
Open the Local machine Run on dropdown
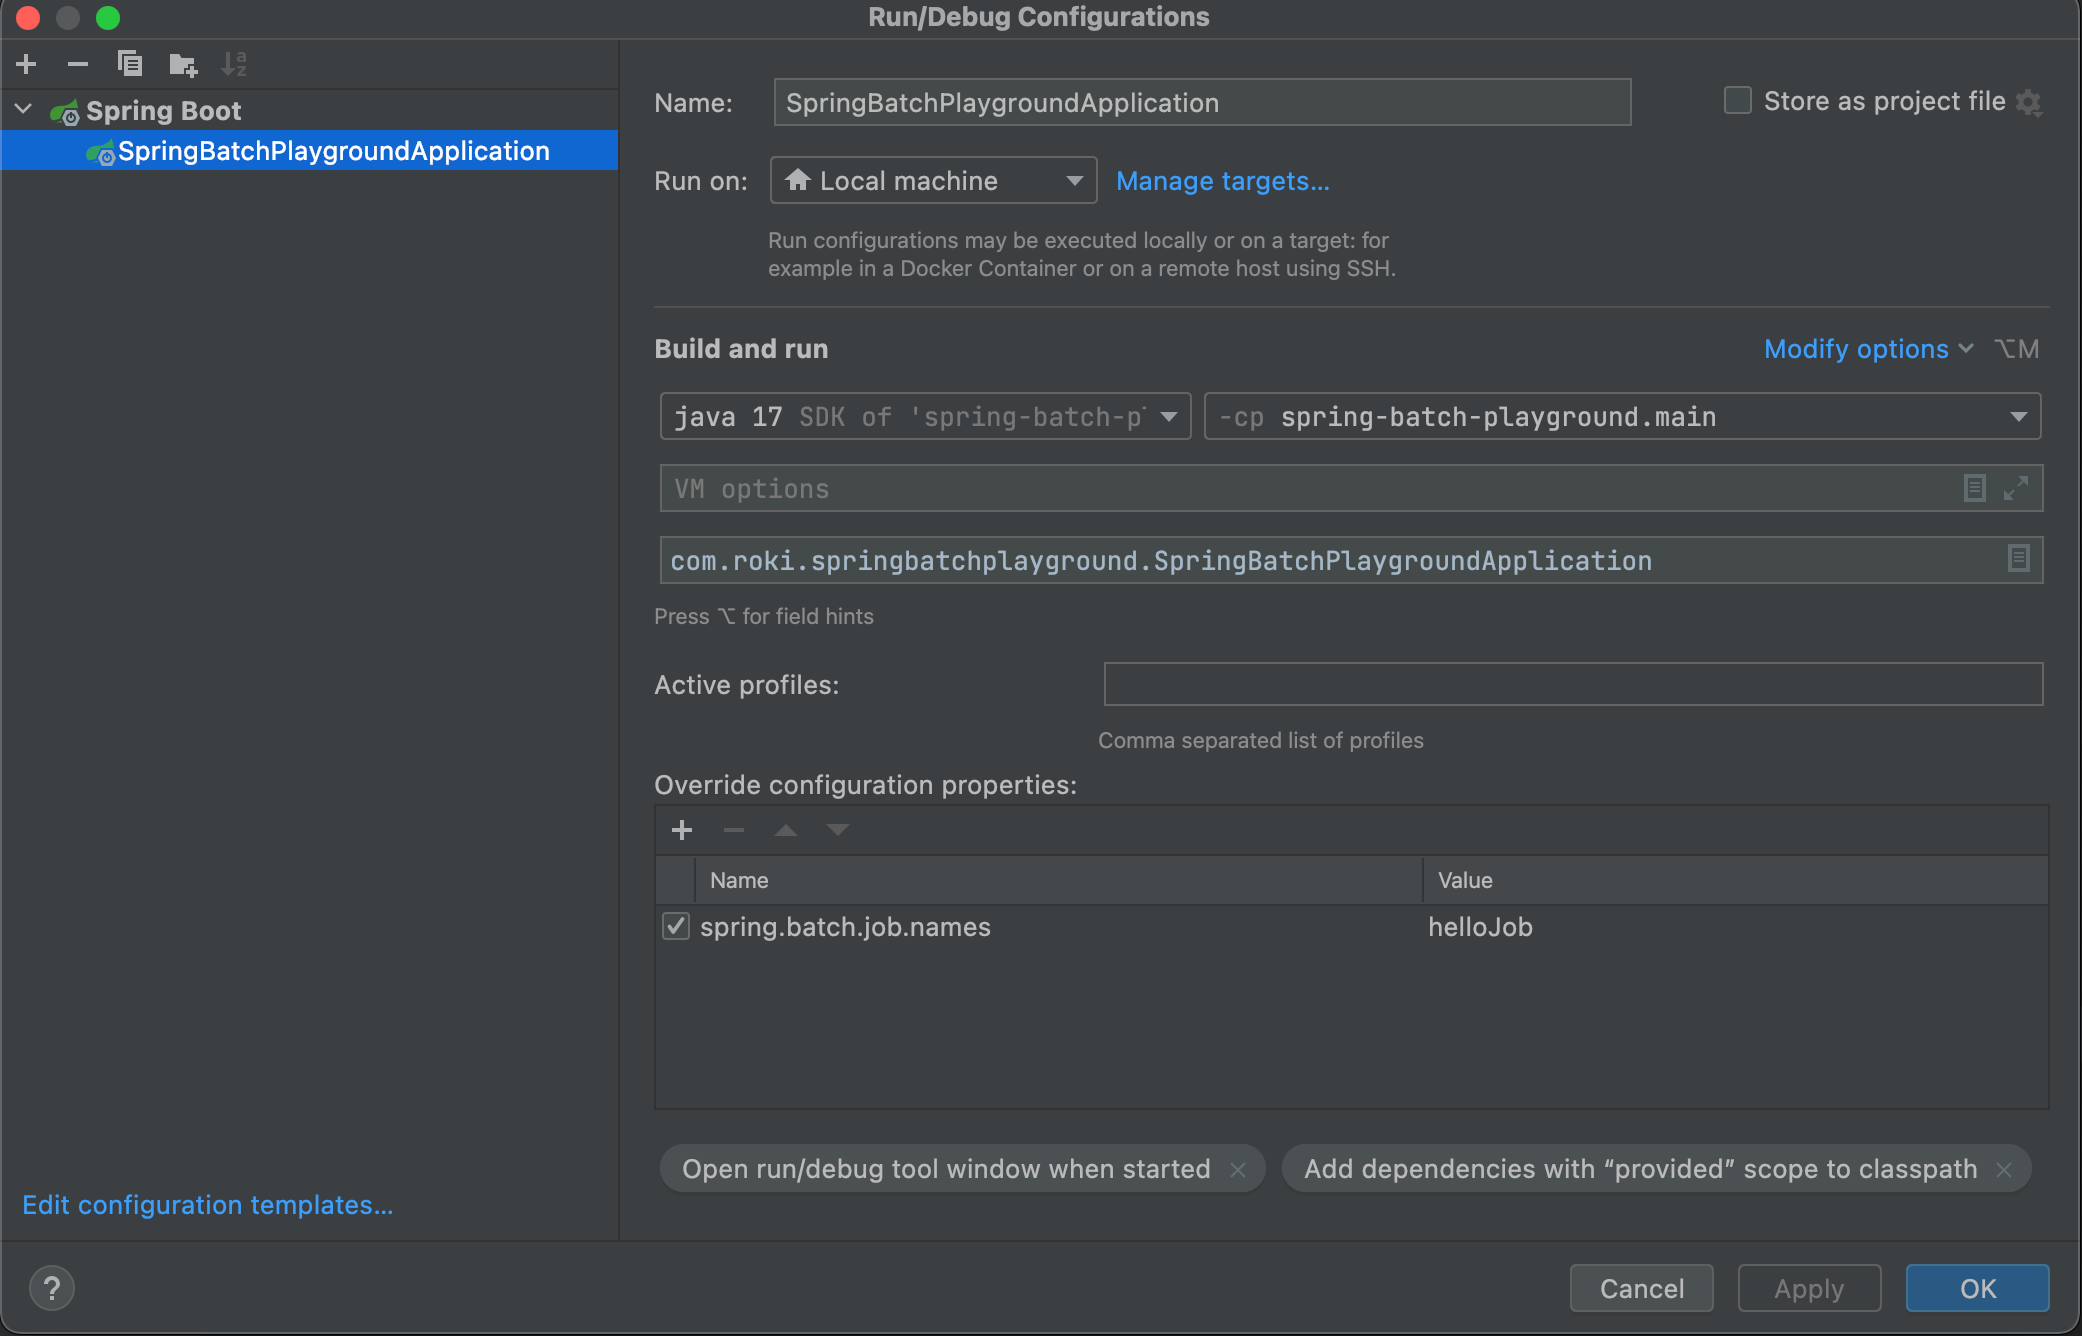[932, 181]
